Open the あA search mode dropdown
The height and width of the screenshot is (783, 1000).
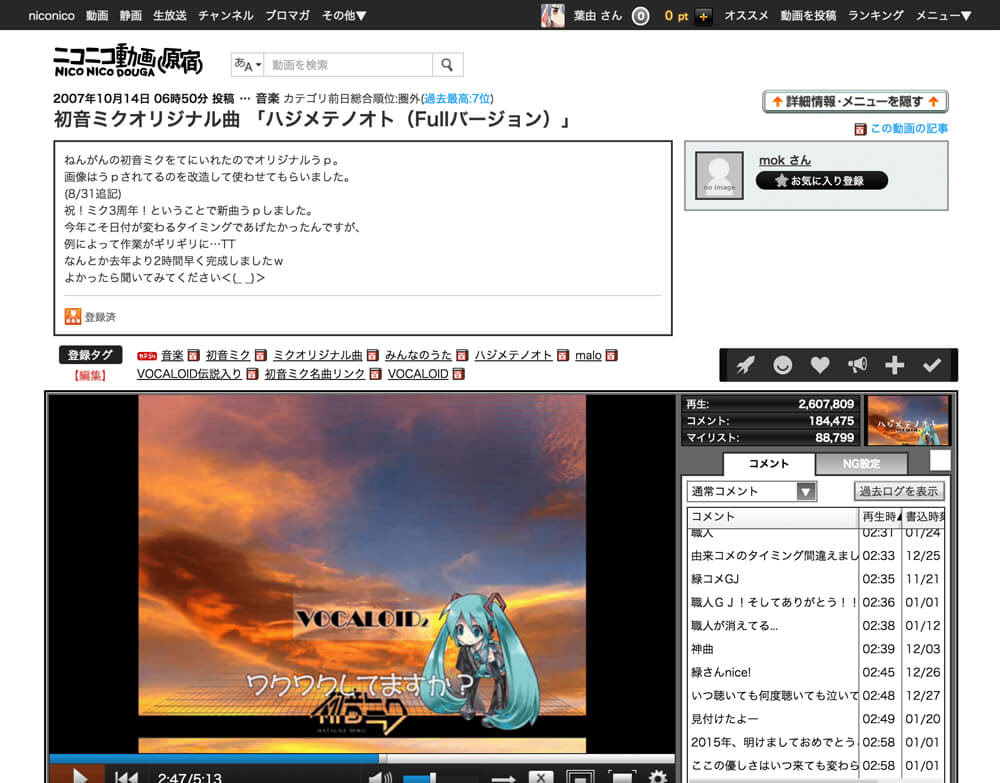247,64
